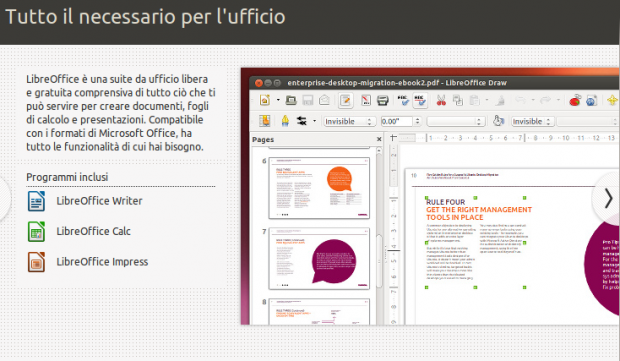
Task: Click the line width input field
Action: point(397,121)
